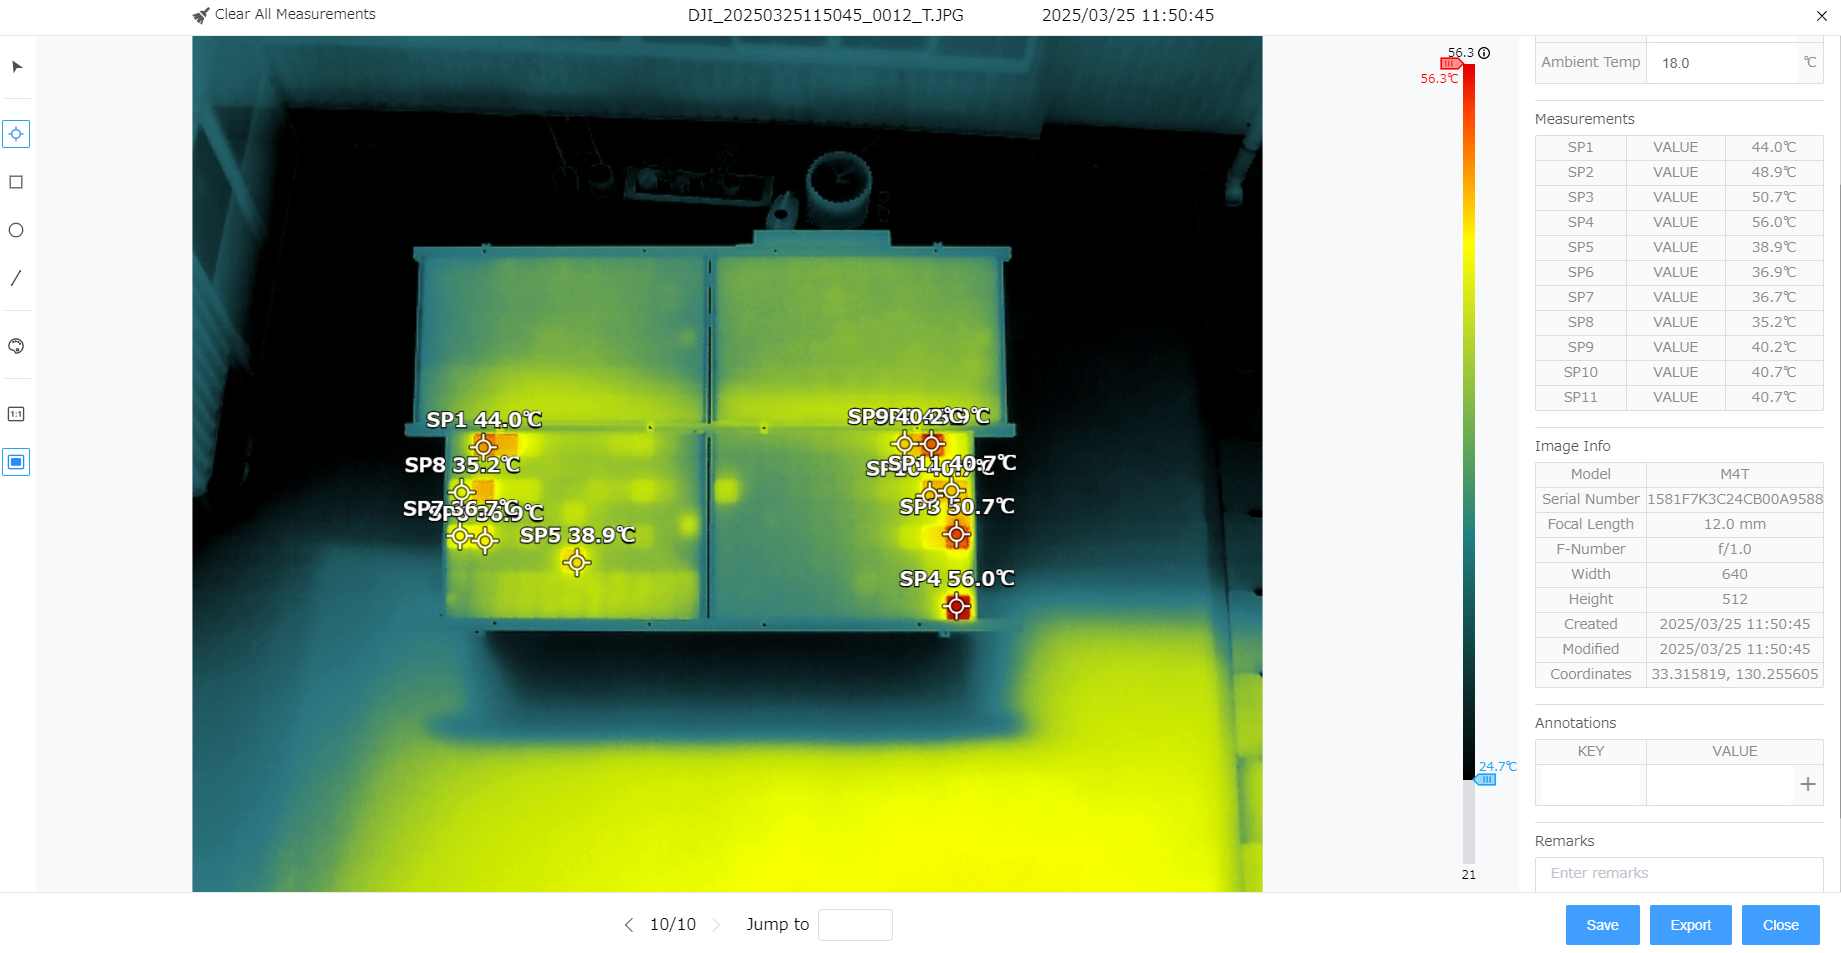Click the Image Info section heading
Image resolution: width=1841 pixels, height=953 pixels.
1573,446
